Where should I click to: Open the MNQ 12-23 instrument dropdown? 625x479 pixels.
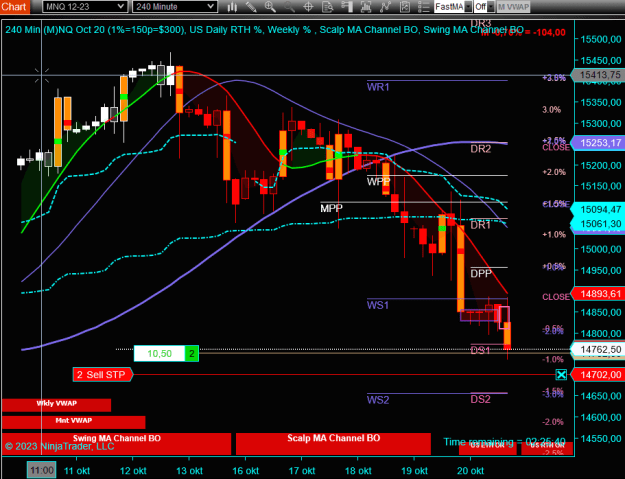pyautogui.click(x=85, y=6)
